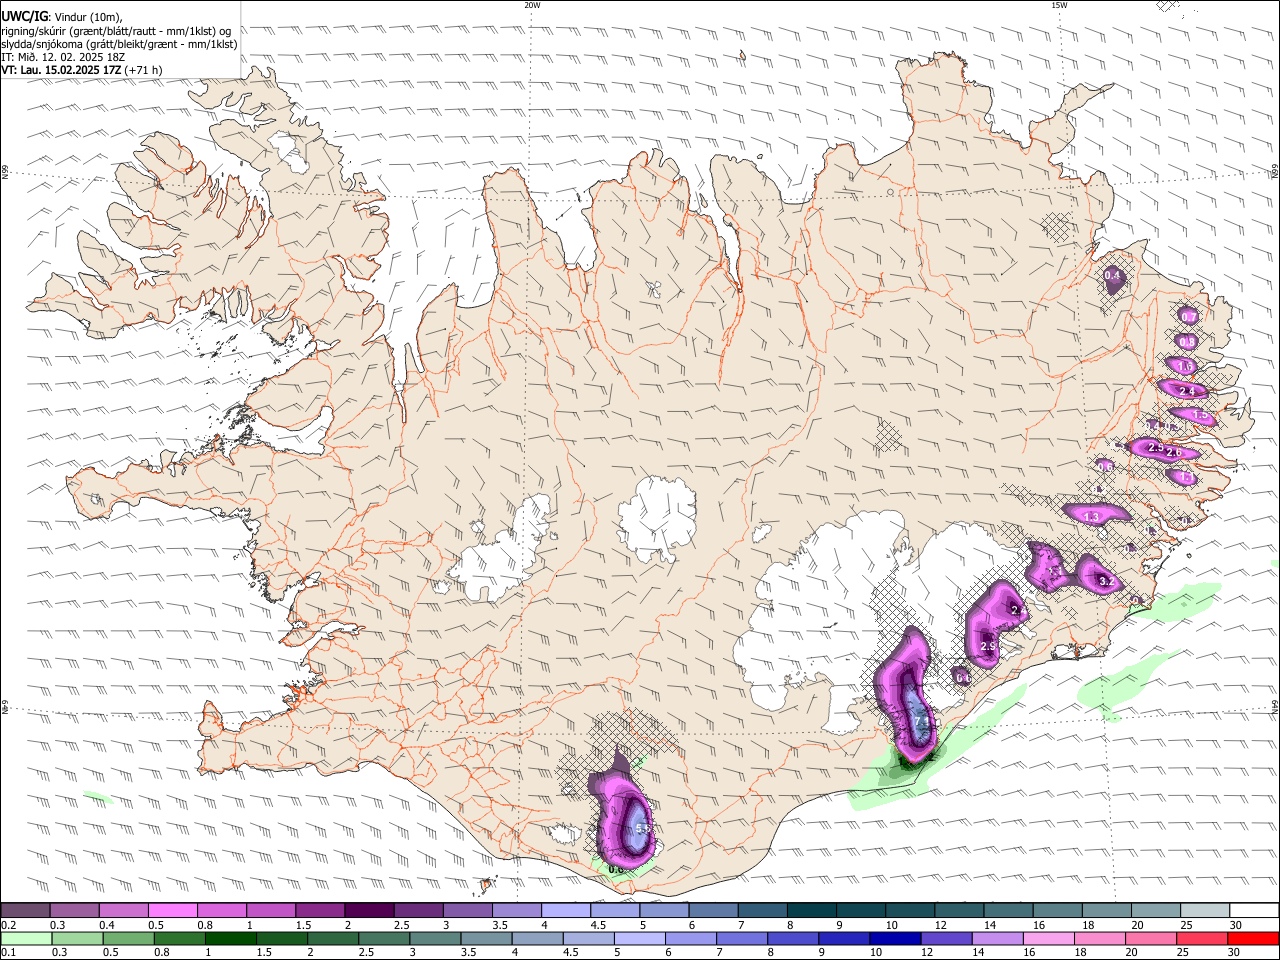Select the 3.2 precipitation label

[x=1106, y=581]
